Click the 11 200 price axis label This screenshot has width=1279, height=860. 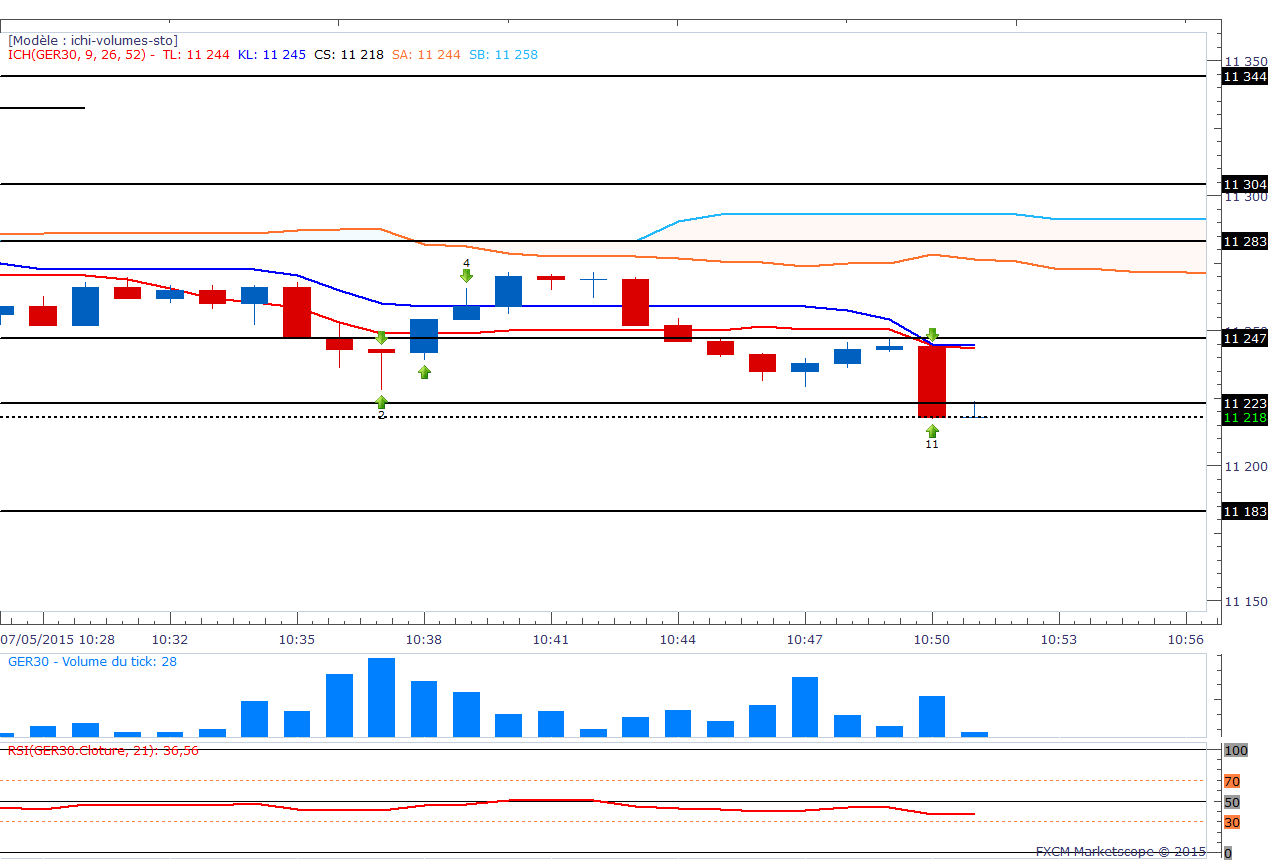tap(1248, 466)
